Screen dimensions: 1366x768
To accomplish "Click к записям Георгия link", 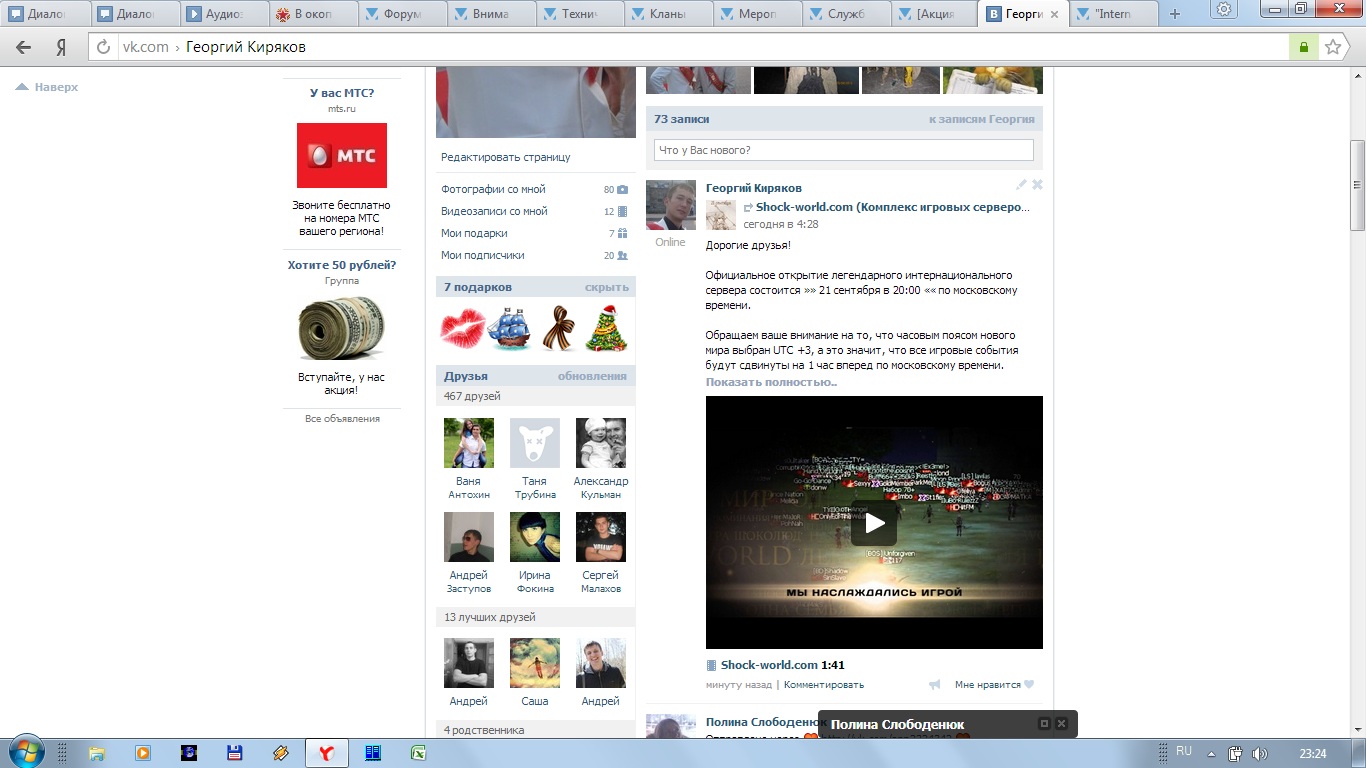I will coord(982,119).
